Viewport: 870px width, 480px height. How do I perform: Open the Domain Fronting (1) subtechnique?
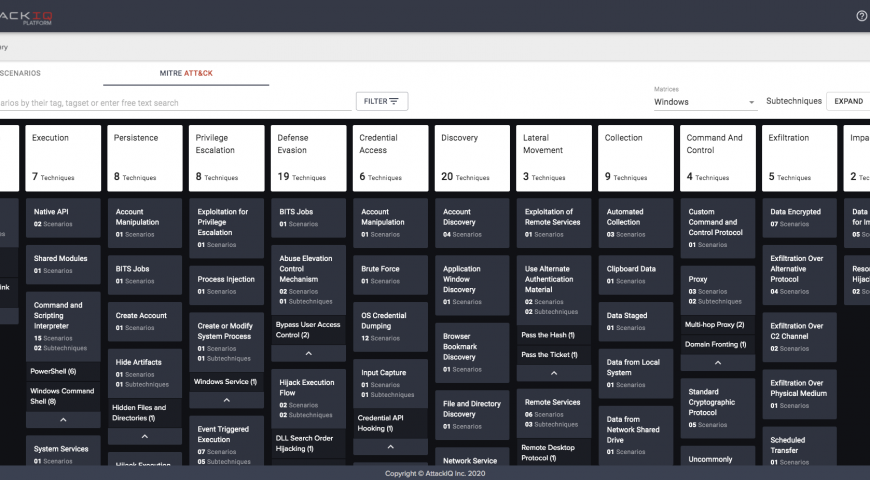718,345
